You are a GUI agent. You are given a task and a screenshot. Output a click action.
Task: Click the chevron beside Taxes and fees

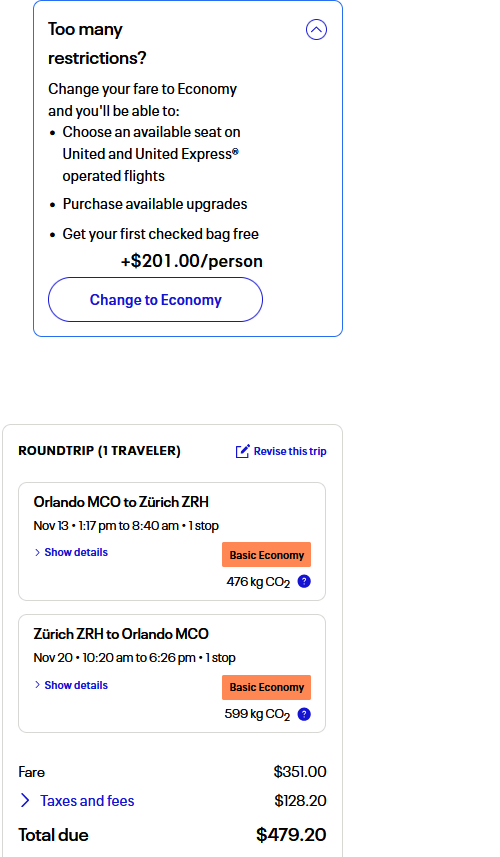pyautogui.click(x=25, y=801)
